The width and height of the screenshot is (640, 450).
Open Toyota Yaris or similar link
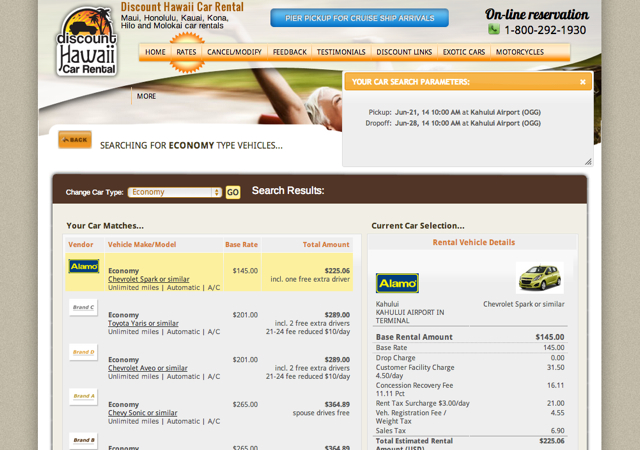(x=143, y=323)
